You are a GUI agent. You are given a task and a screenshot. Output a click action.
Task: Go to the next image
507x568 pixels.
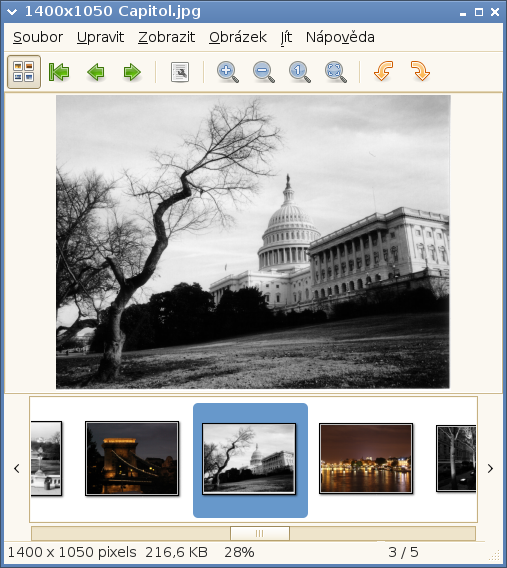(x=132, y=72)
